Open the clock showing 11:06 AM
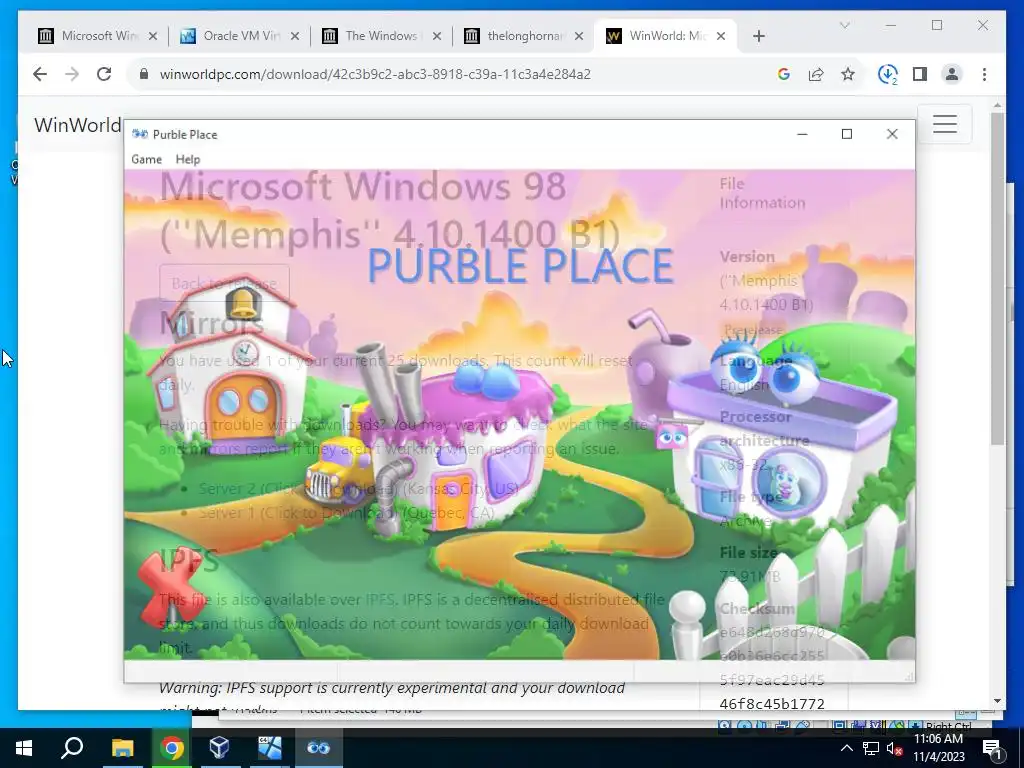Viewport: 1024px width, 768px height. [938, 748]
